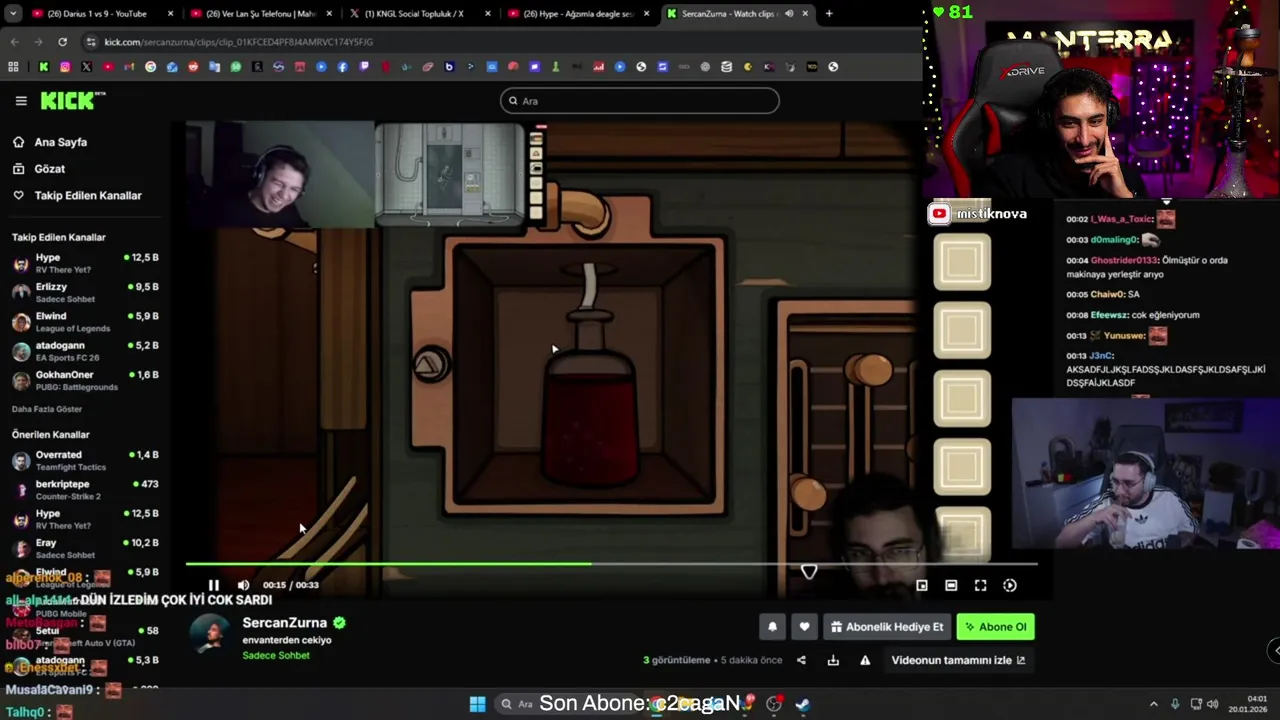
Task: Click the green Abone Ol button
Action: pos(995,627)
